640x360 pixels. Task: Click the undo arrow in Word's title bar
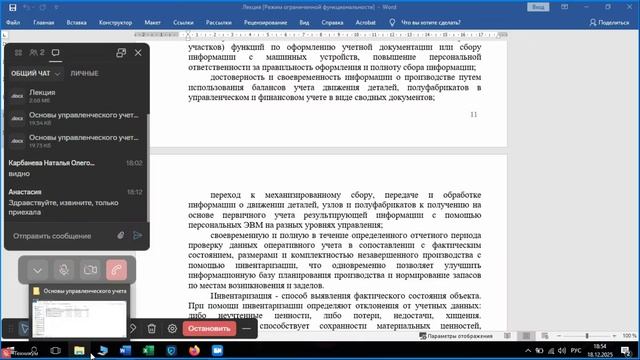tap(27, 7)
